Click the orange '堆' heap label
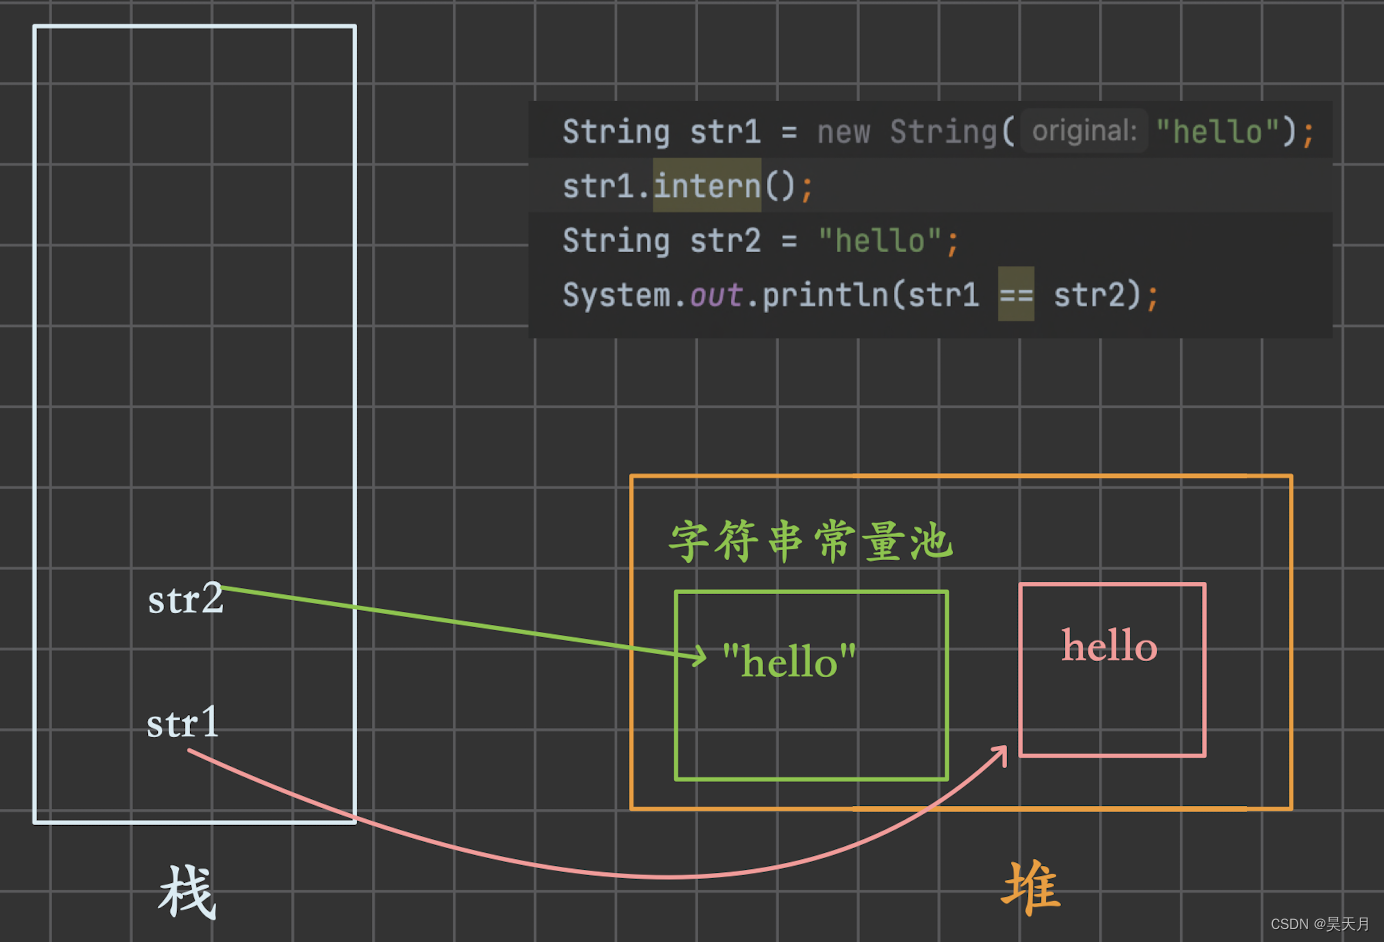Viewport: 1384px width, 942px height. (x=1031, y=887)
